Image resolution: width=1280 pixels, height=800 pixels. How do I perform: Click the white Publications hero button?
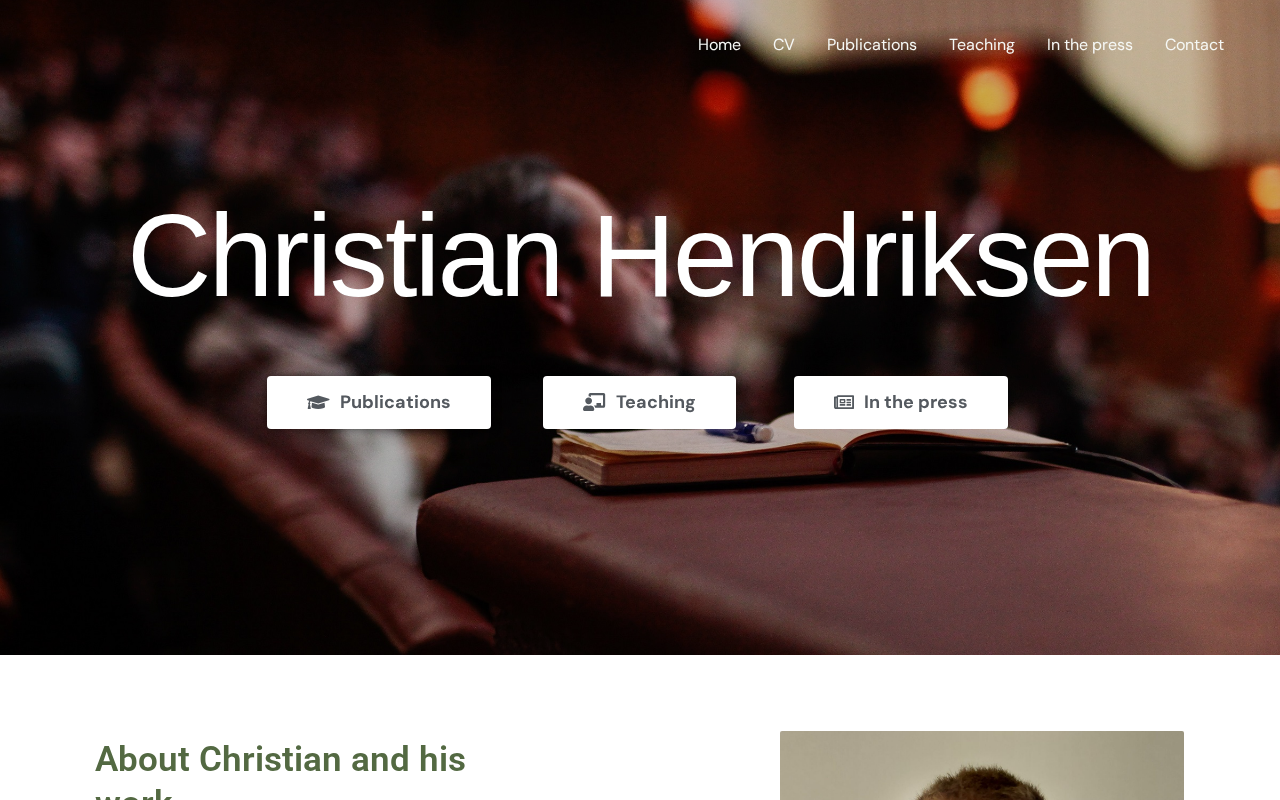379,402
